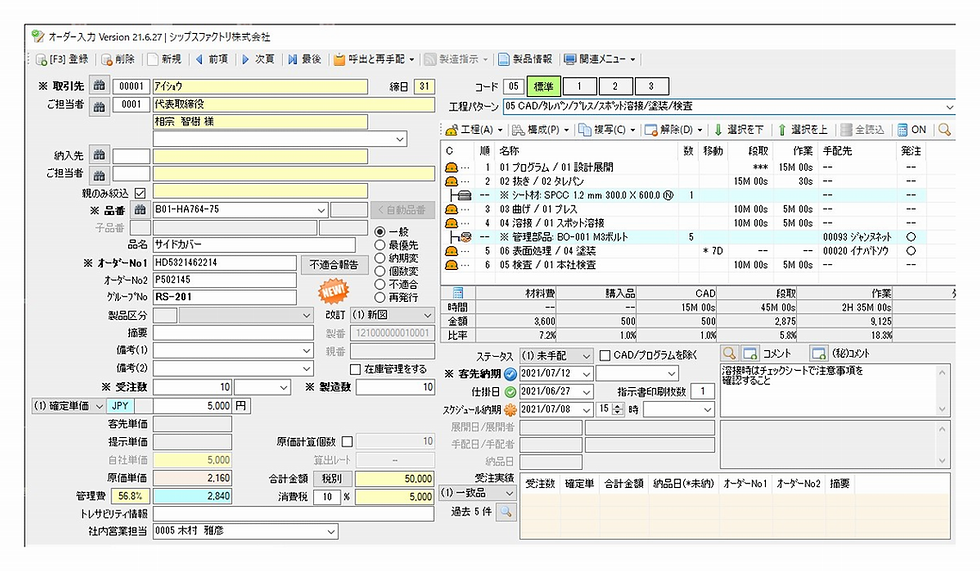Select the 一般 radio button
This screenshot has height=571, width=980.
379,232
